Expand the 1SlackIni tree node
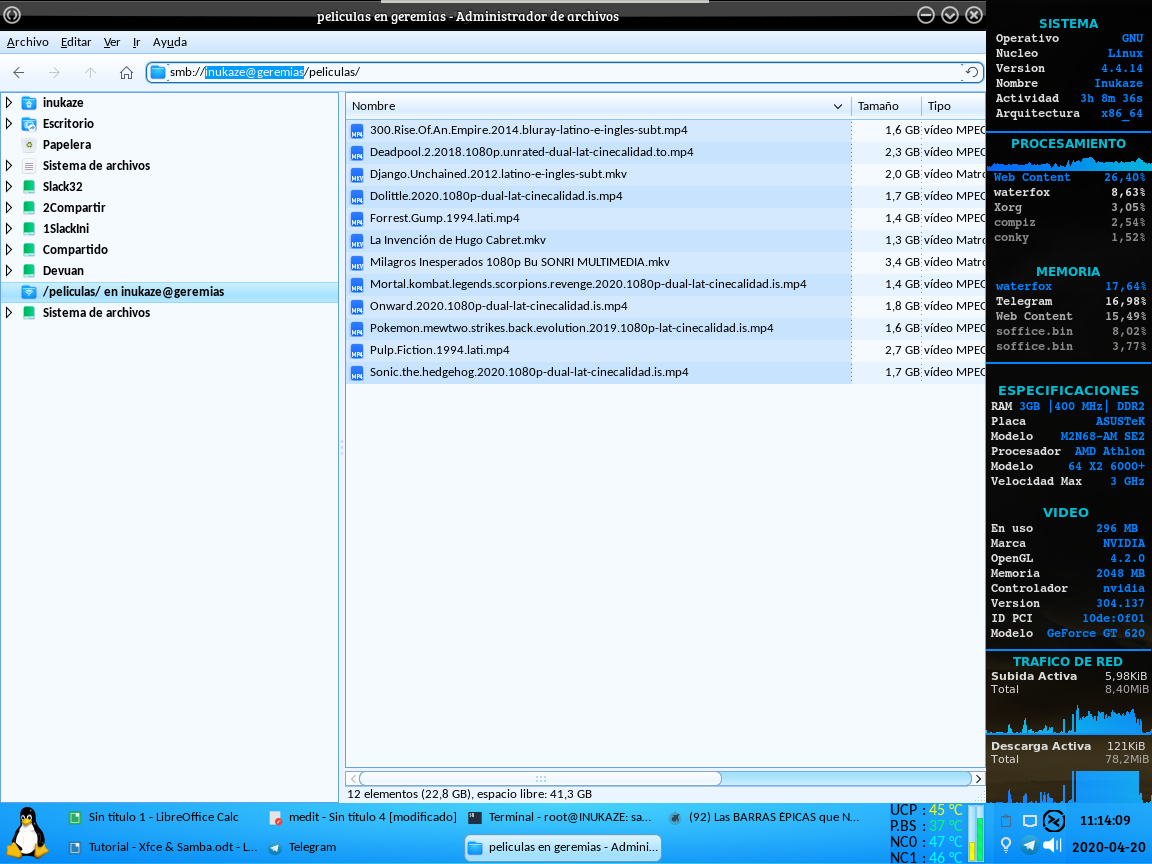This screenshot has width=1152, height=864. pyautogui.click(x=10, y=228)
